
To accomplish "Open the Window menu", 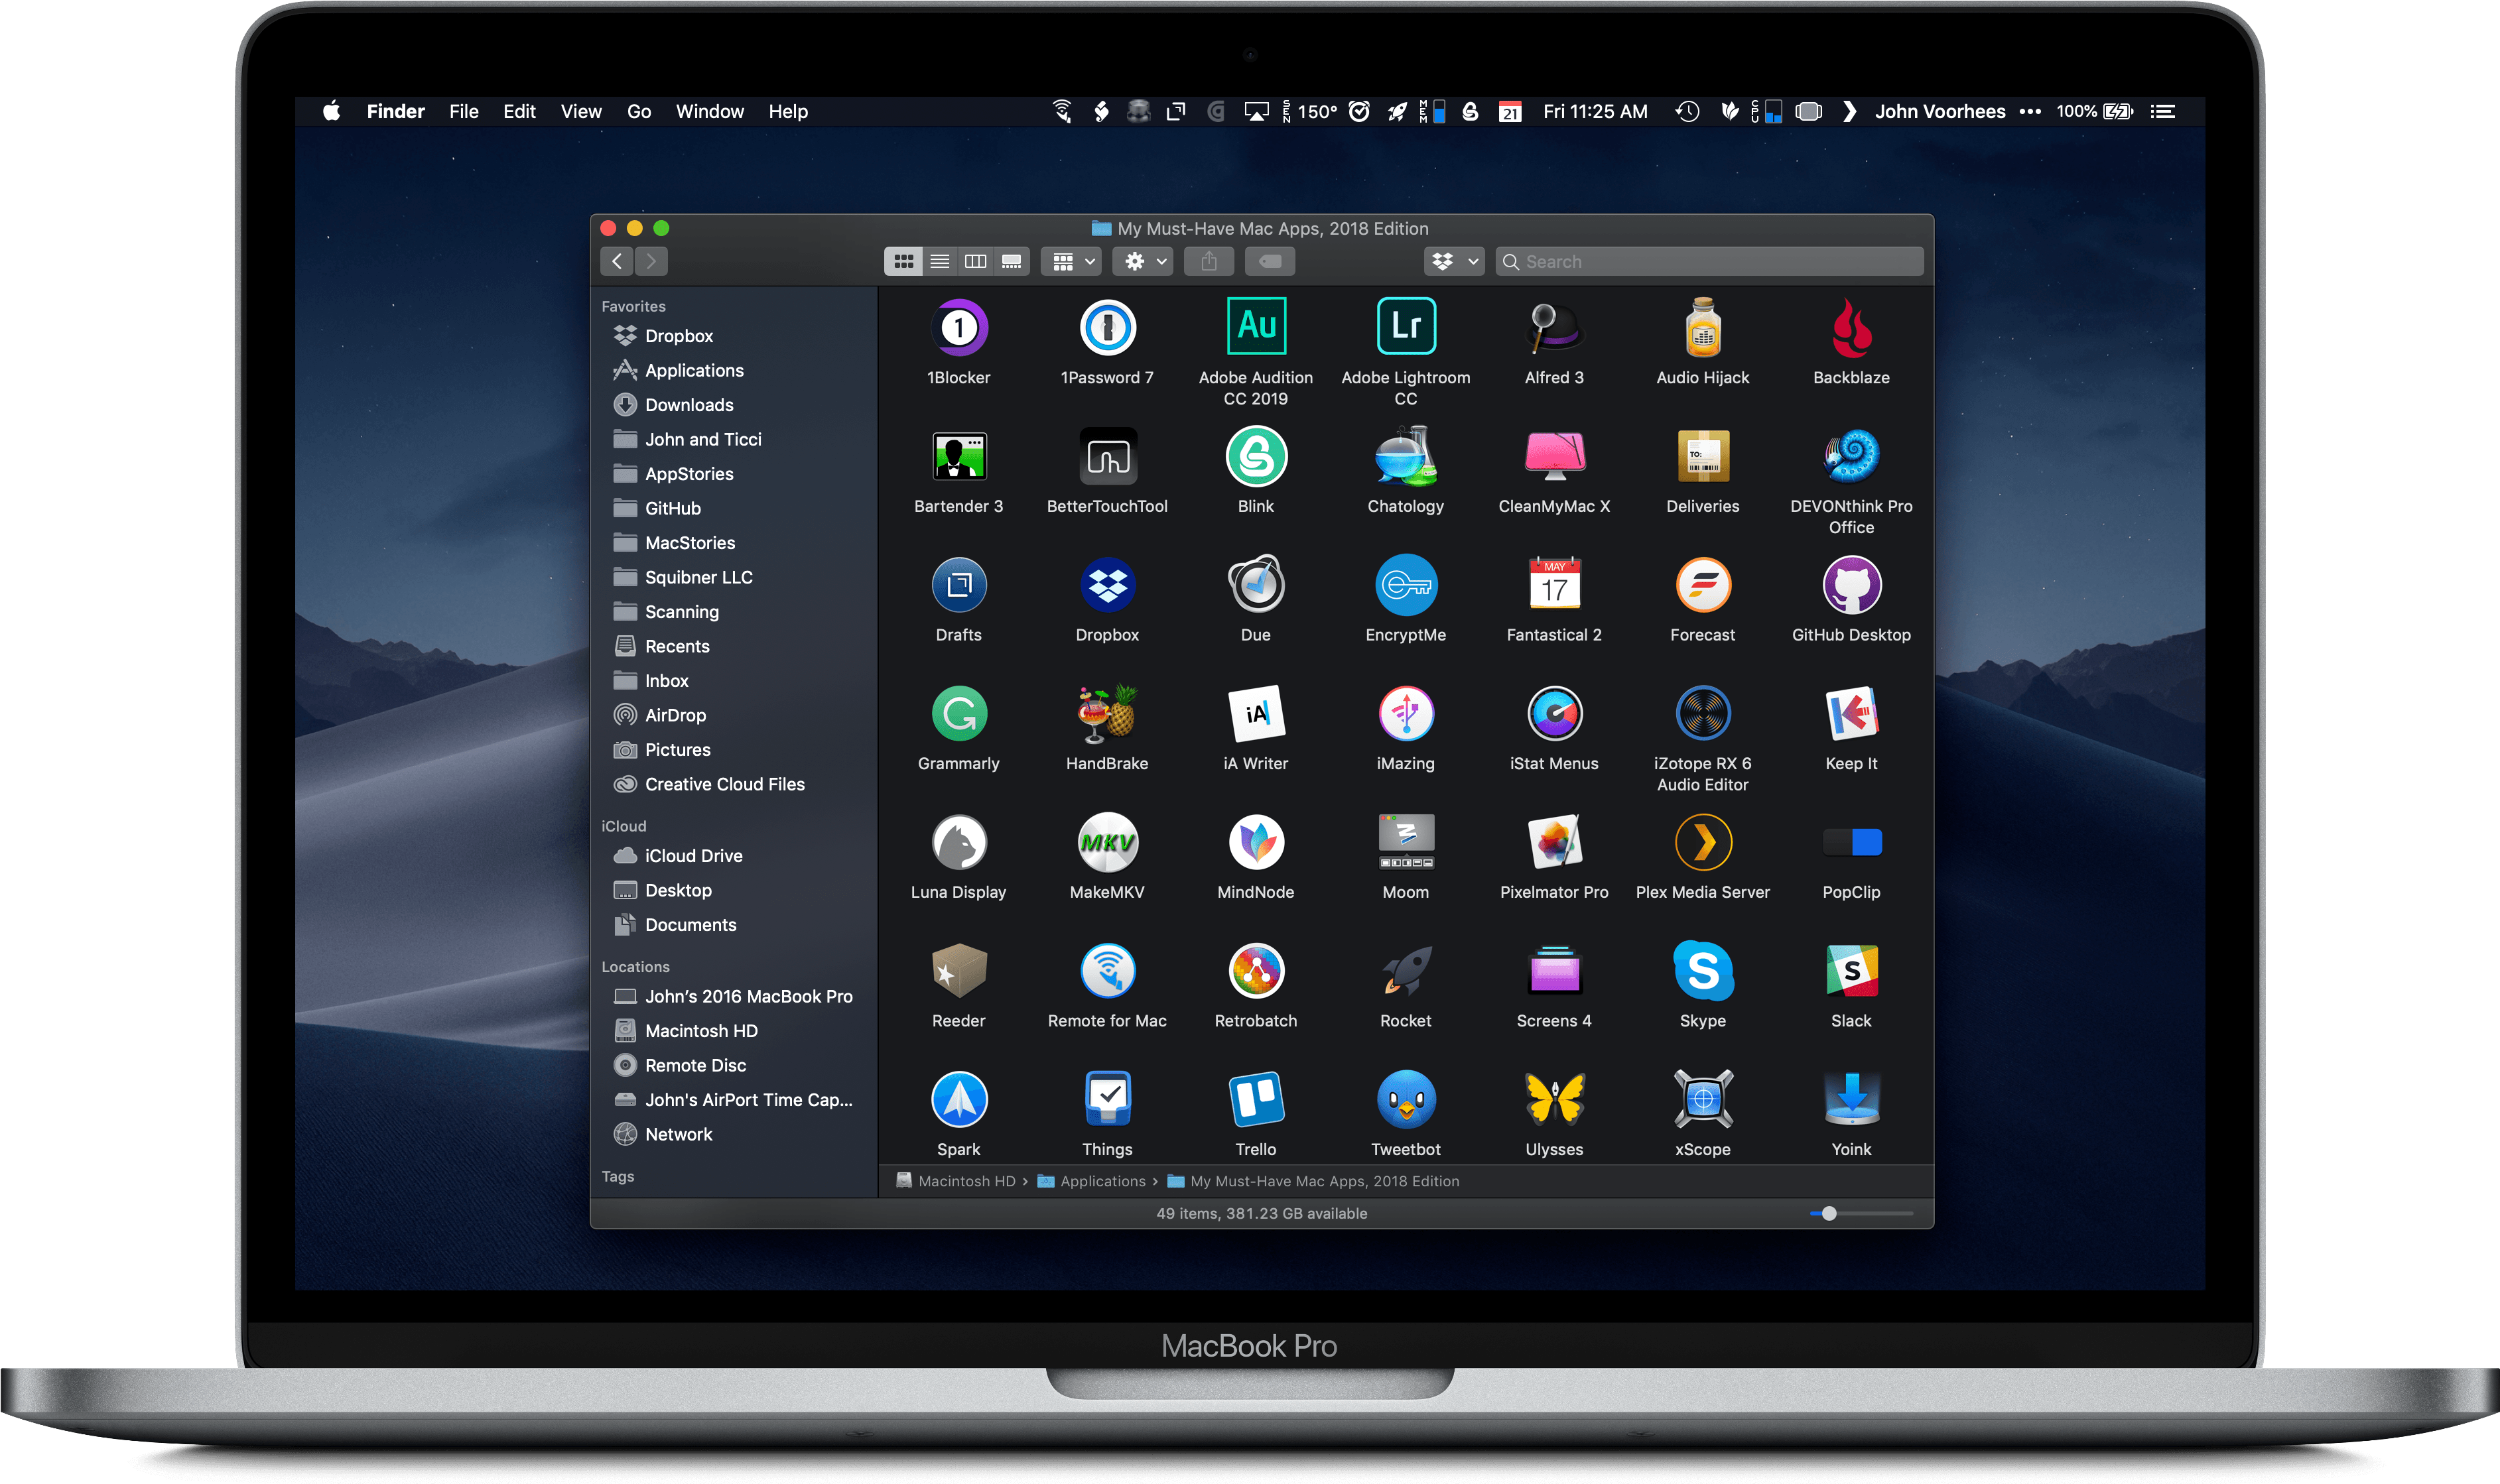I will click(709, 111).
